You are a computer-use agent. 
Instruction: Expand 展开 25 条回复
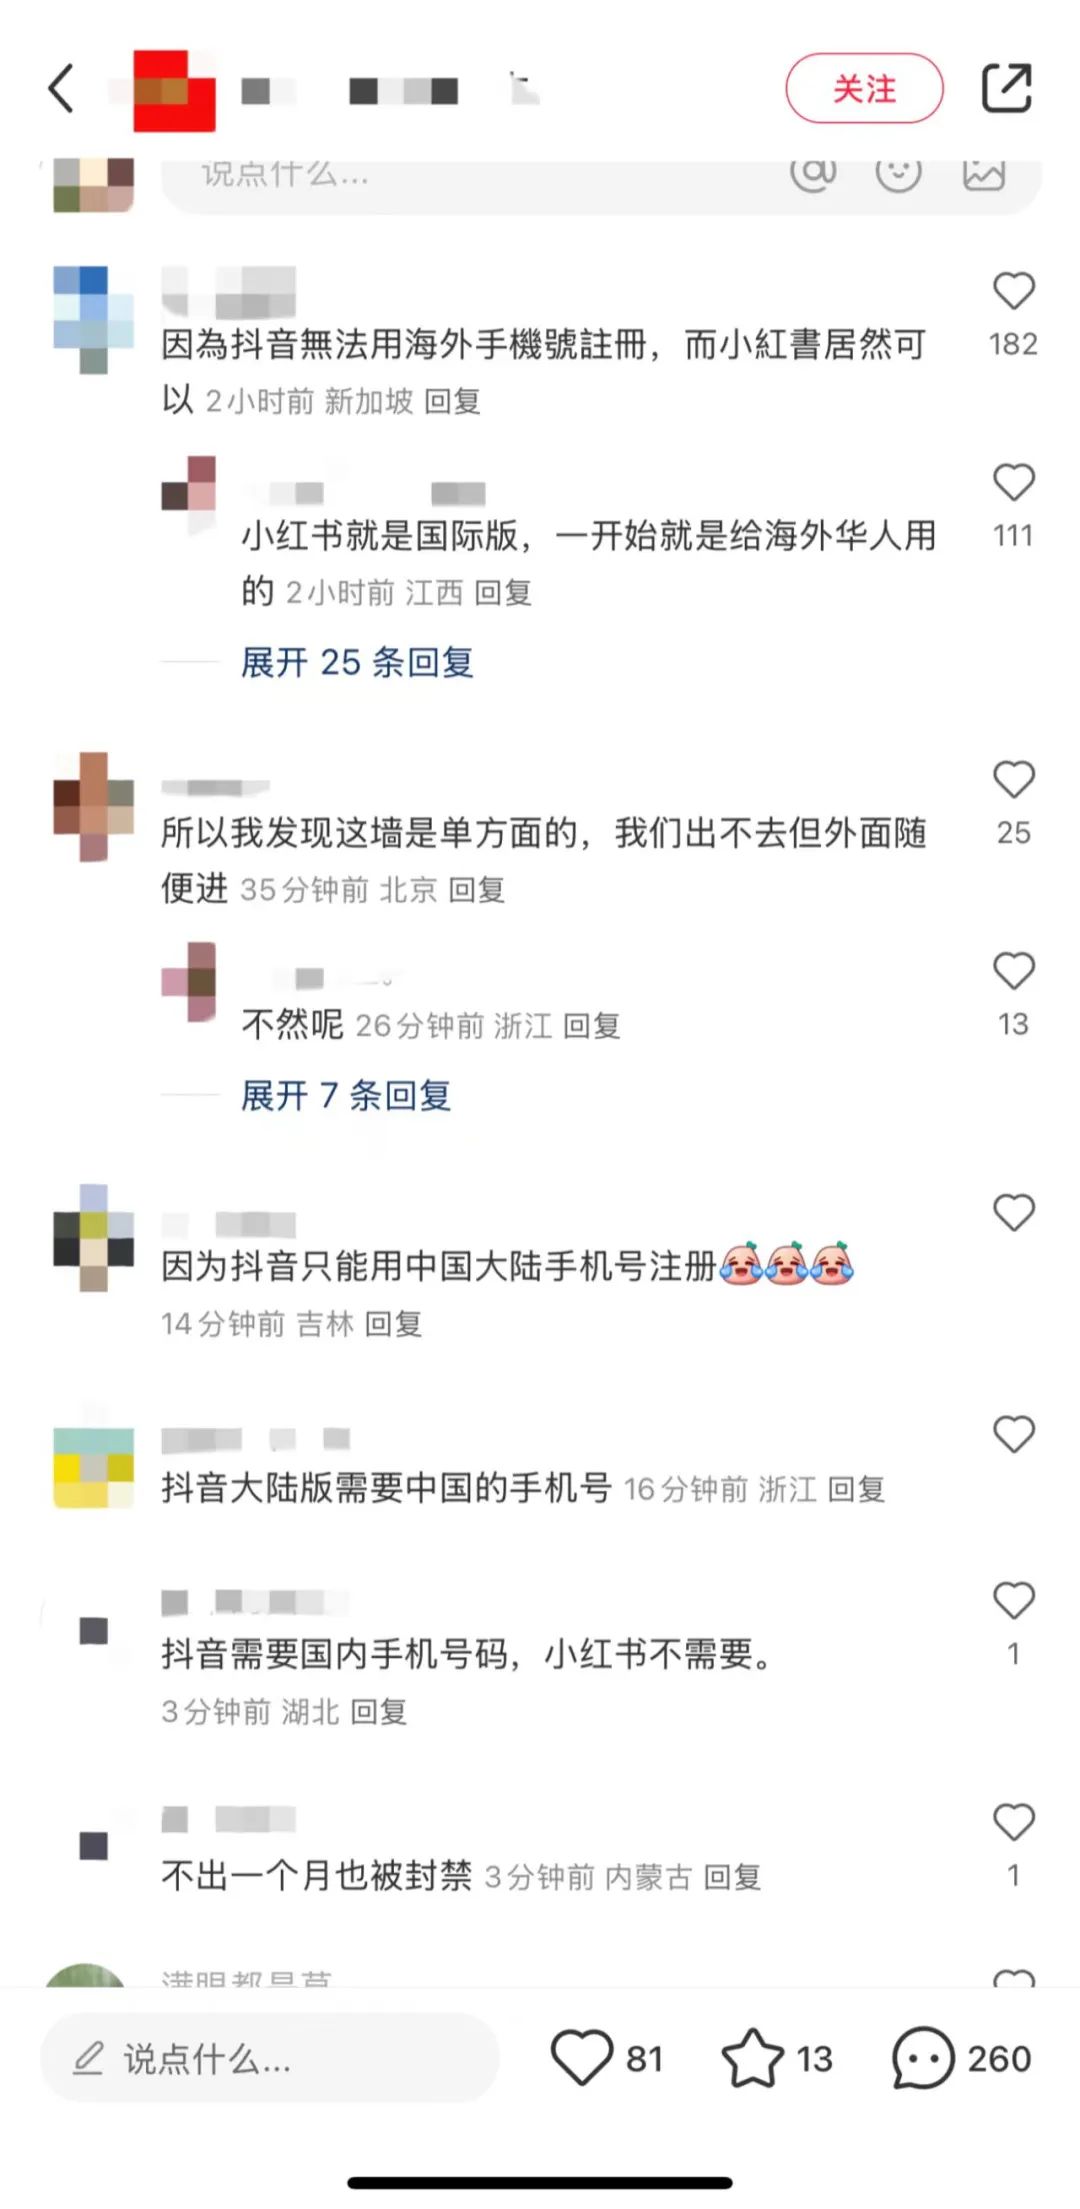[357, 662]
